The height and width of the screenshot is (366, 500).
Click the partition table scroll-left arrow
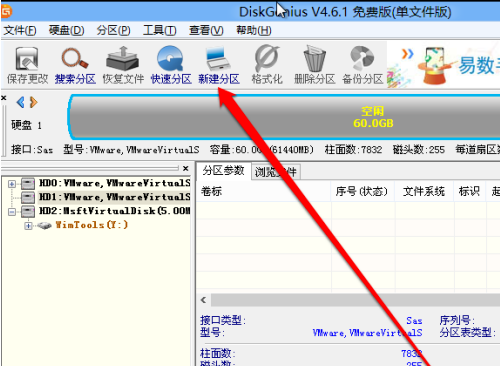point(204,300)
